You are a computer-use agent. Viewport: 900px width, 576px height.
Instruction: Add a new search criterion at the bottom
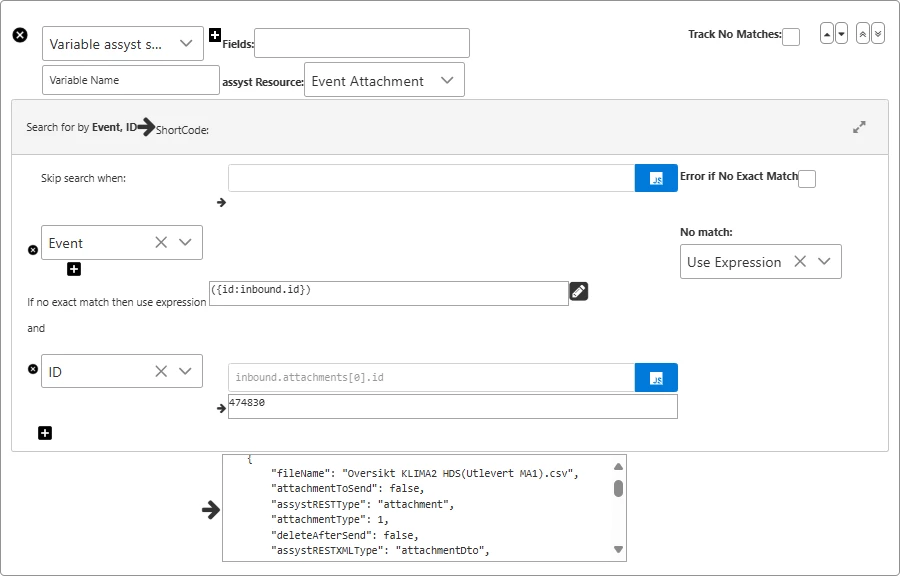click(45, 433)
